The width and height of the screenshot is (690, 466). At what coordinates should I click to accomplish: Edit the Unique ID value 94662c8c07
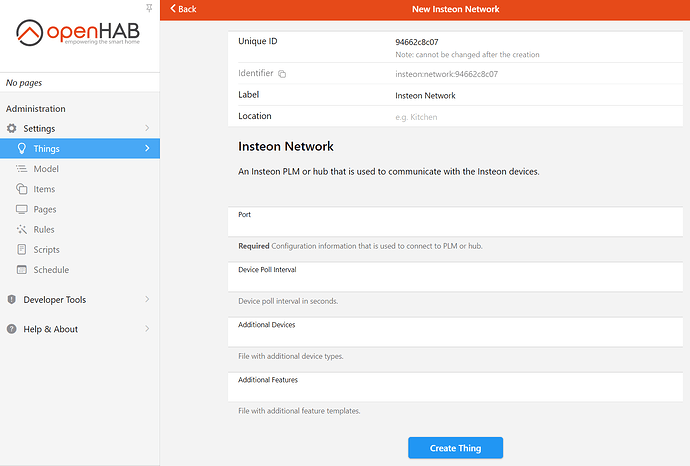coord(417,42)
